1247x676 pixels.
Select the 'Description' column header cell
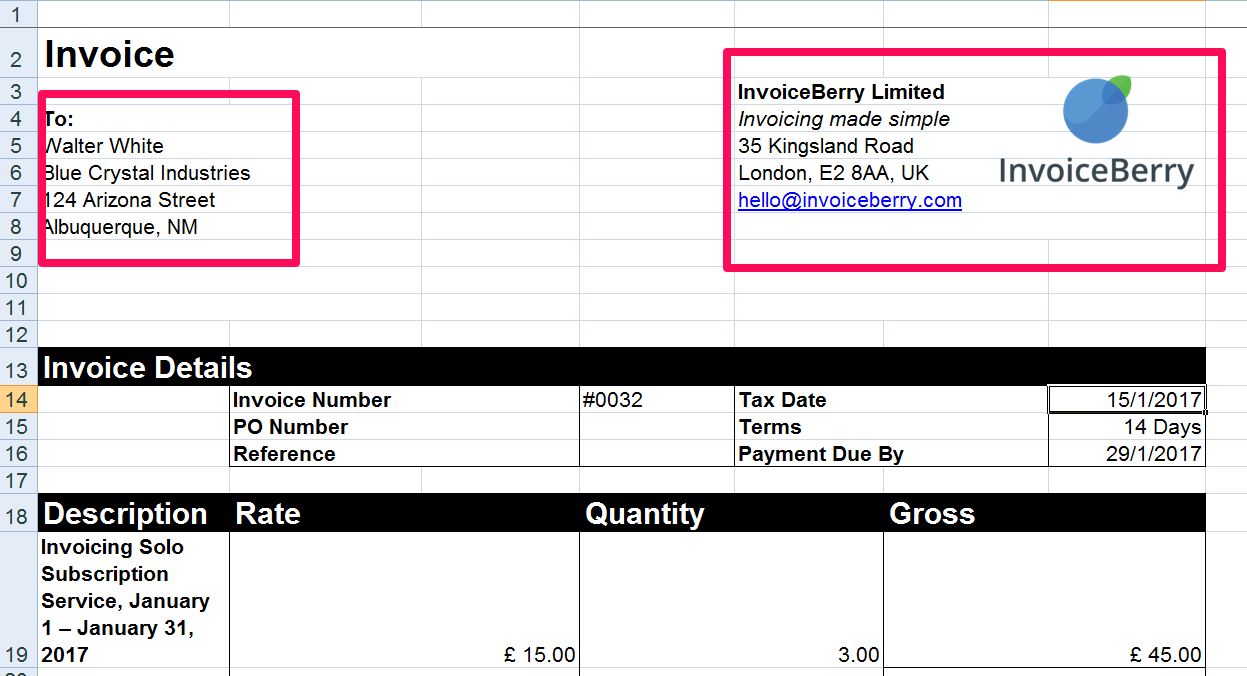pyautogui.click(x=134, y=513)
